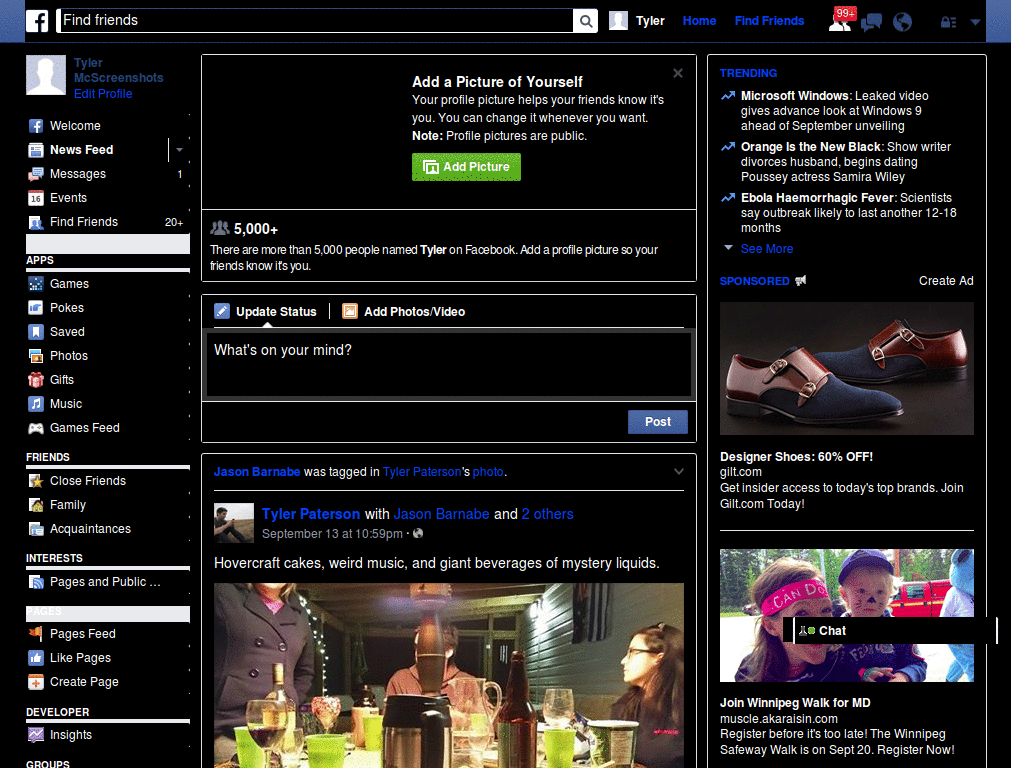
Task: Open friend requests icon with 99+ badge
Action: tap(840, 21)
